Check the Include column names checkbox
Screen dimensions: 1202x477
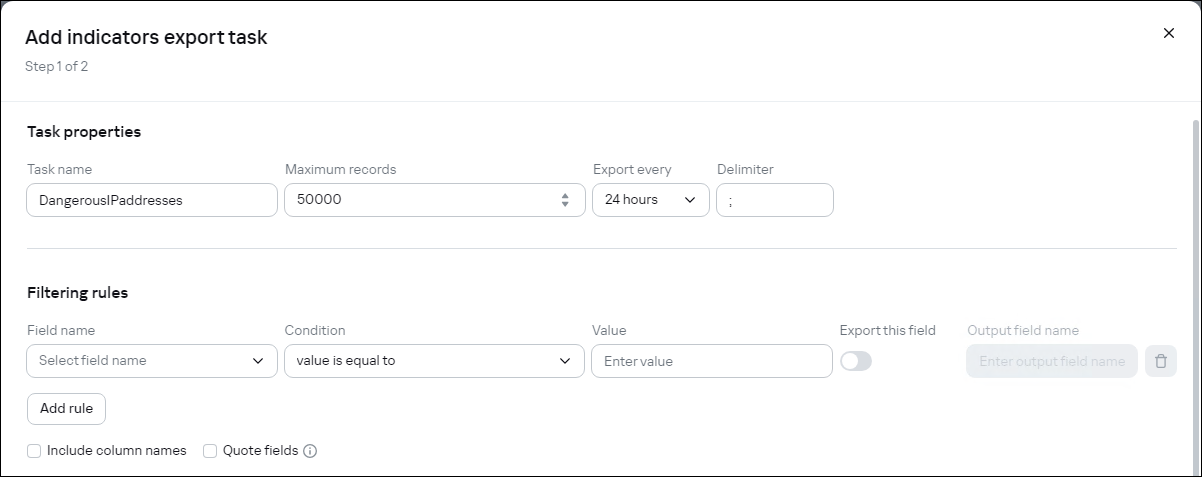34,451
